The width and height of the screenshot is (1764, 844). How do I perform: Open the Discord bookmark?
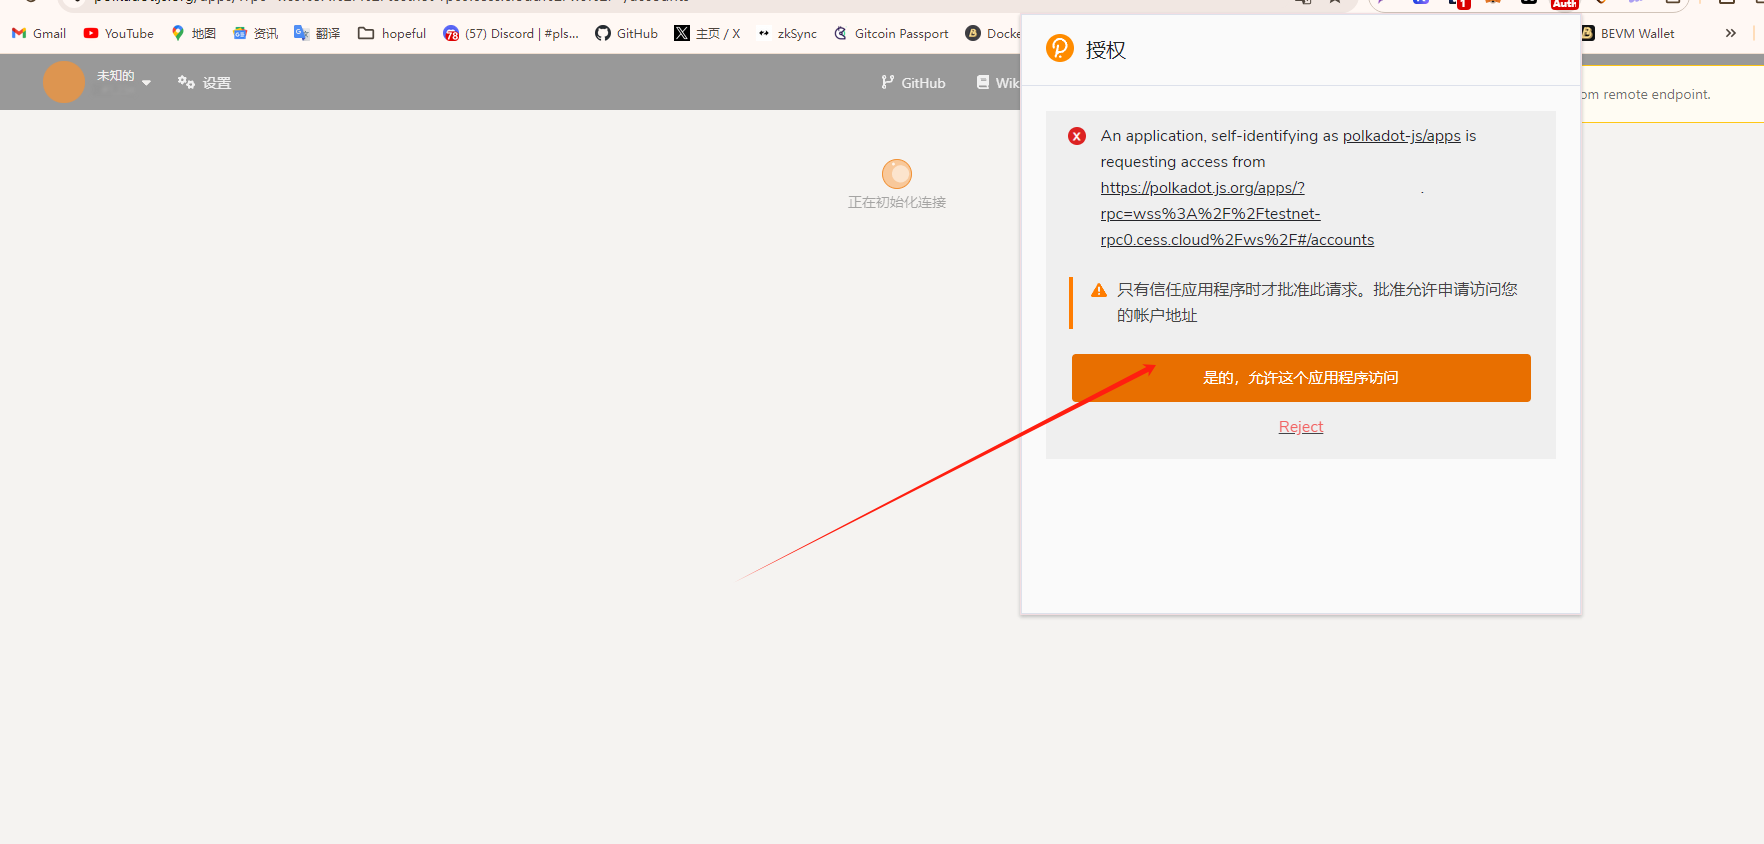(x=511, y=33)
